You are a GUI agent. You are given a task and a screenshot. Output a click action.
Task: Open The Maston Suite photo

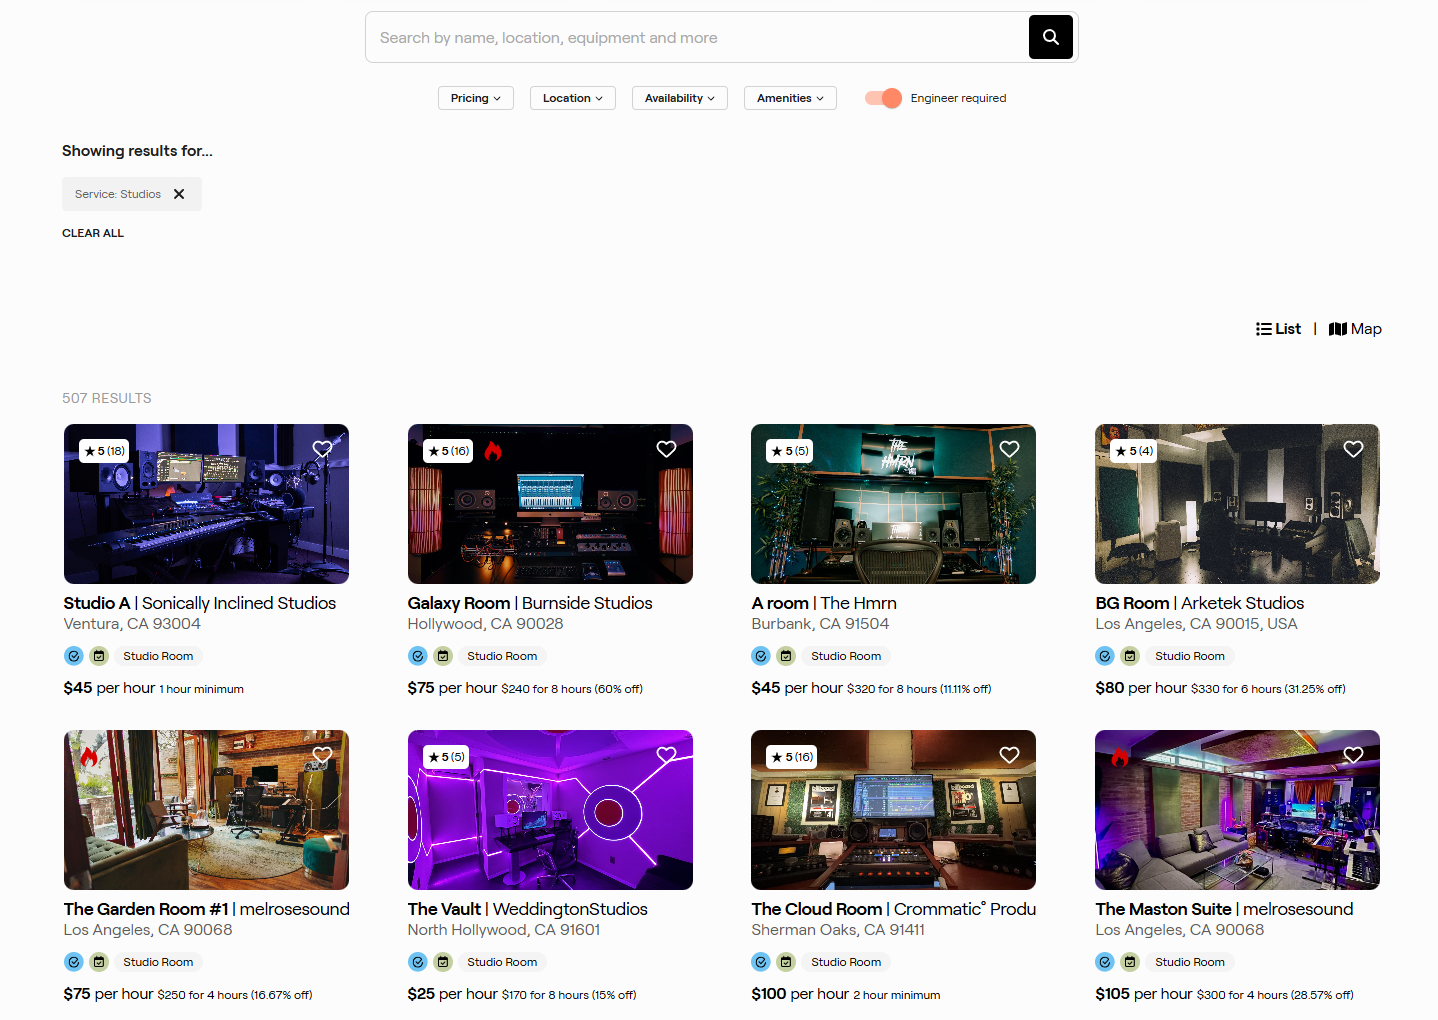pyautogui.click(x=1237, y=810)
